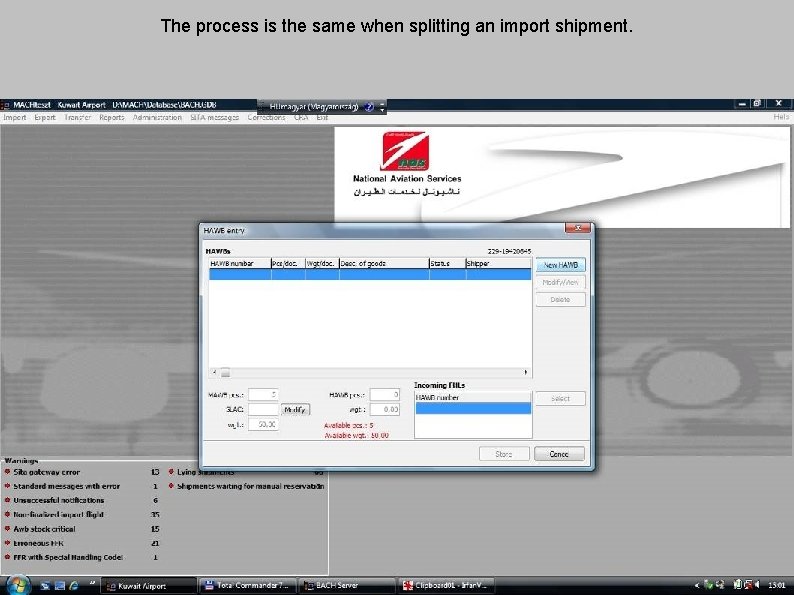Click the MAWB pcs field

click(x=263, y=394)
